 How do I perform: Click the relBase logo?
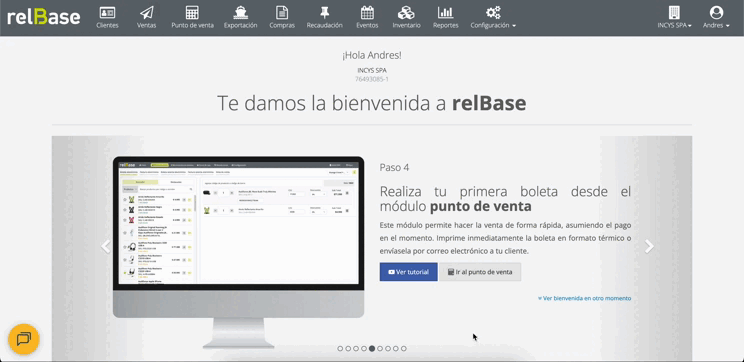pyautogui.click(x=44, y=17)
